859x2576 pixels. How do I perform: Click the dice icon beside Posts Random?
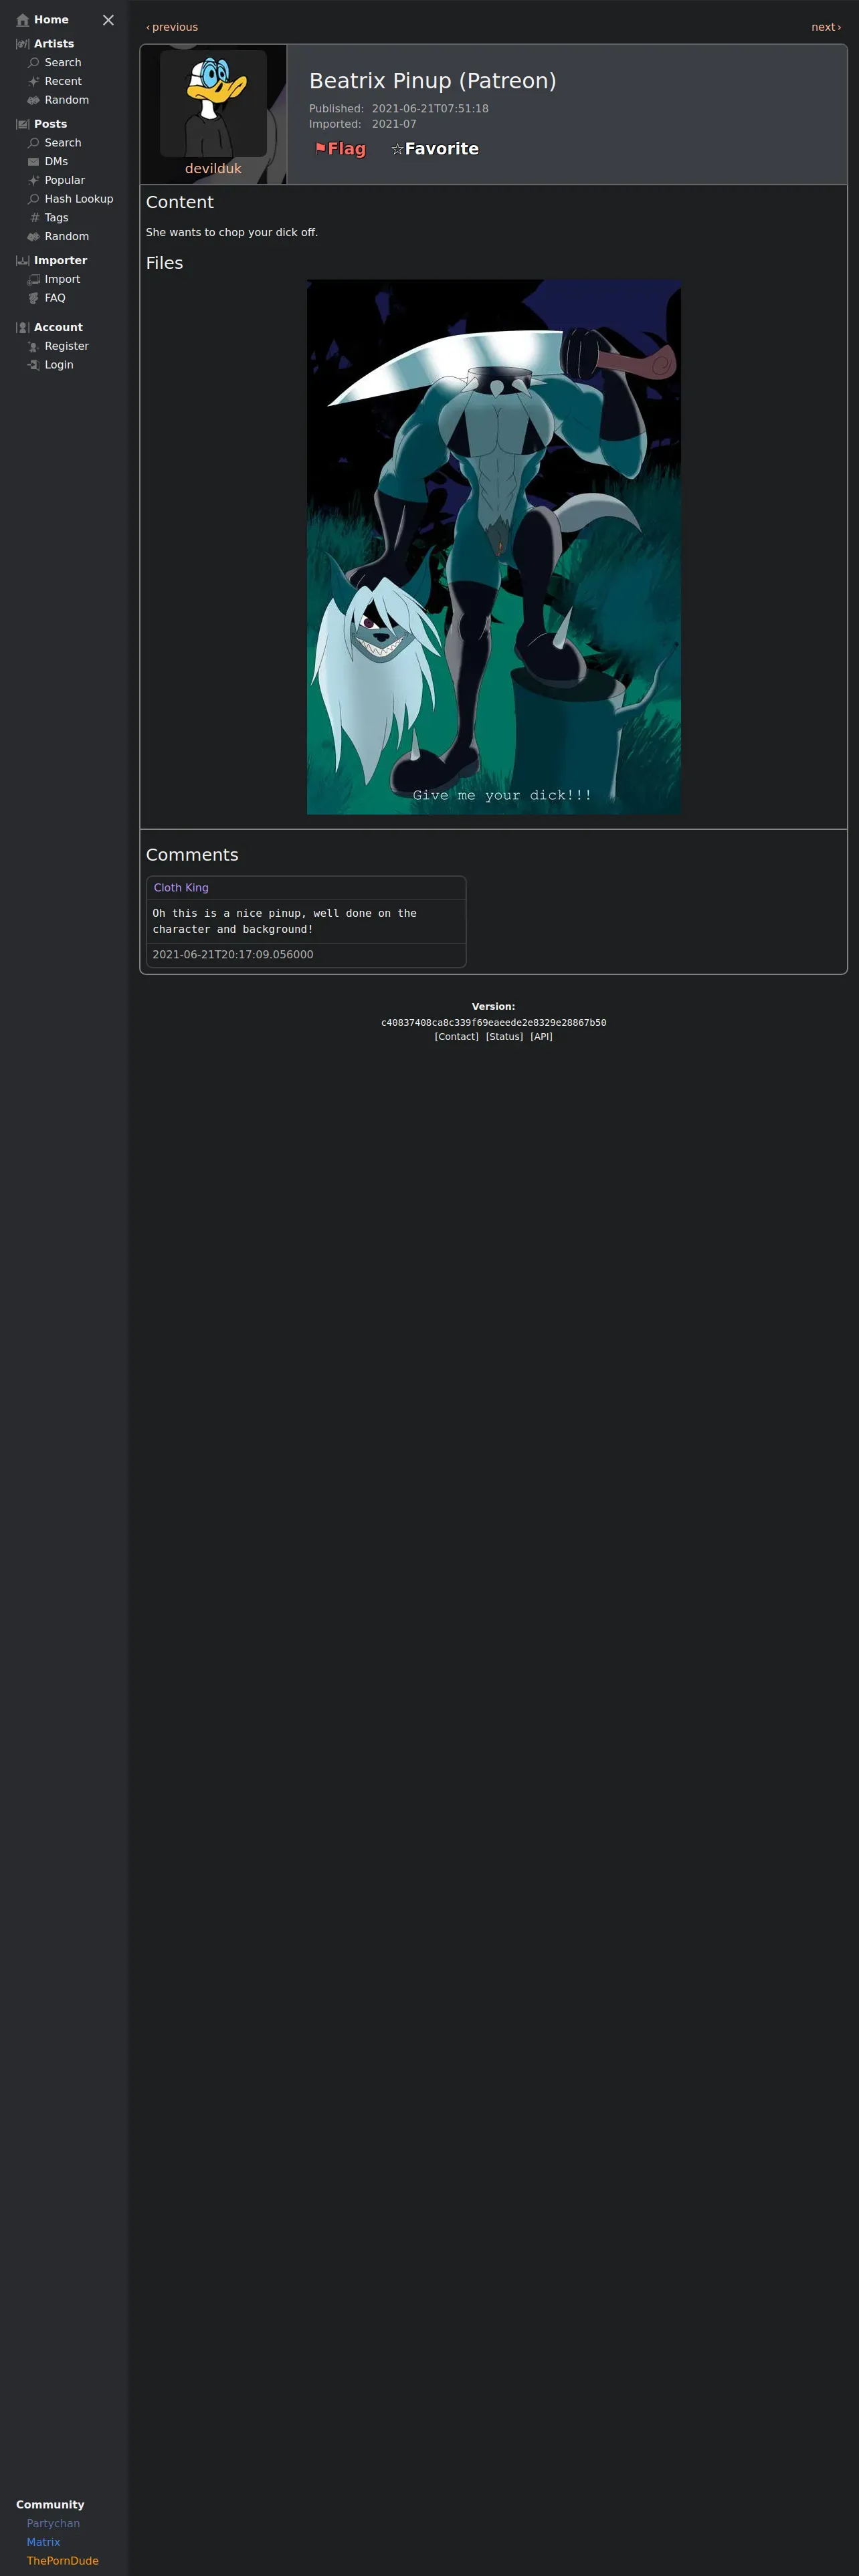click(x=33, y=237)
